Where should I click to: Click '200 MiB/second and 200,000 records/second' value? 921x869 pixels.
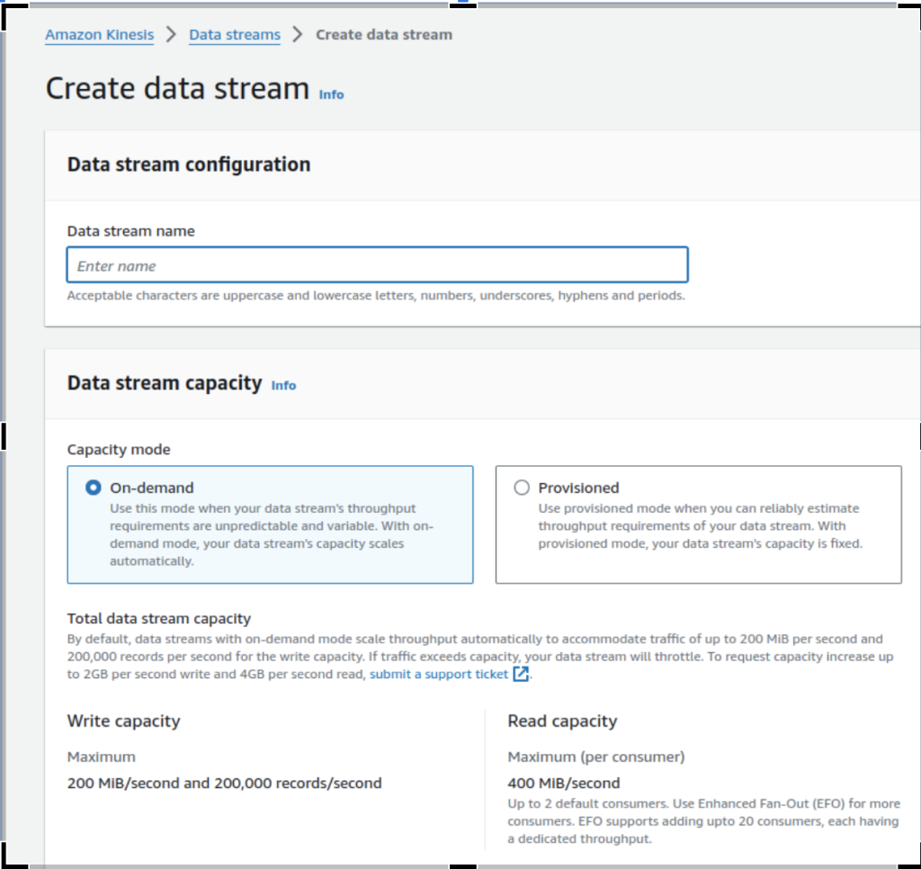click(224, 783)
